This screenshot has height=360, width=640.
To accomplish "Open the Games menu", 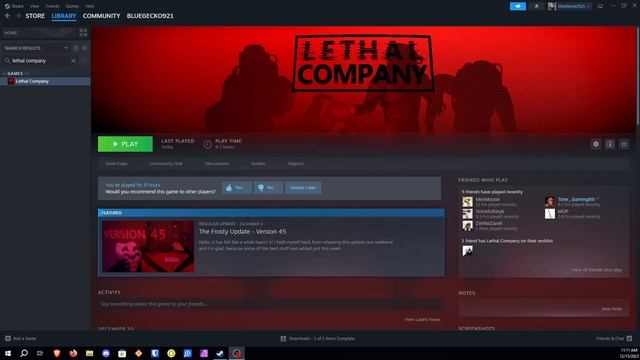I will [x=72, y=6].
